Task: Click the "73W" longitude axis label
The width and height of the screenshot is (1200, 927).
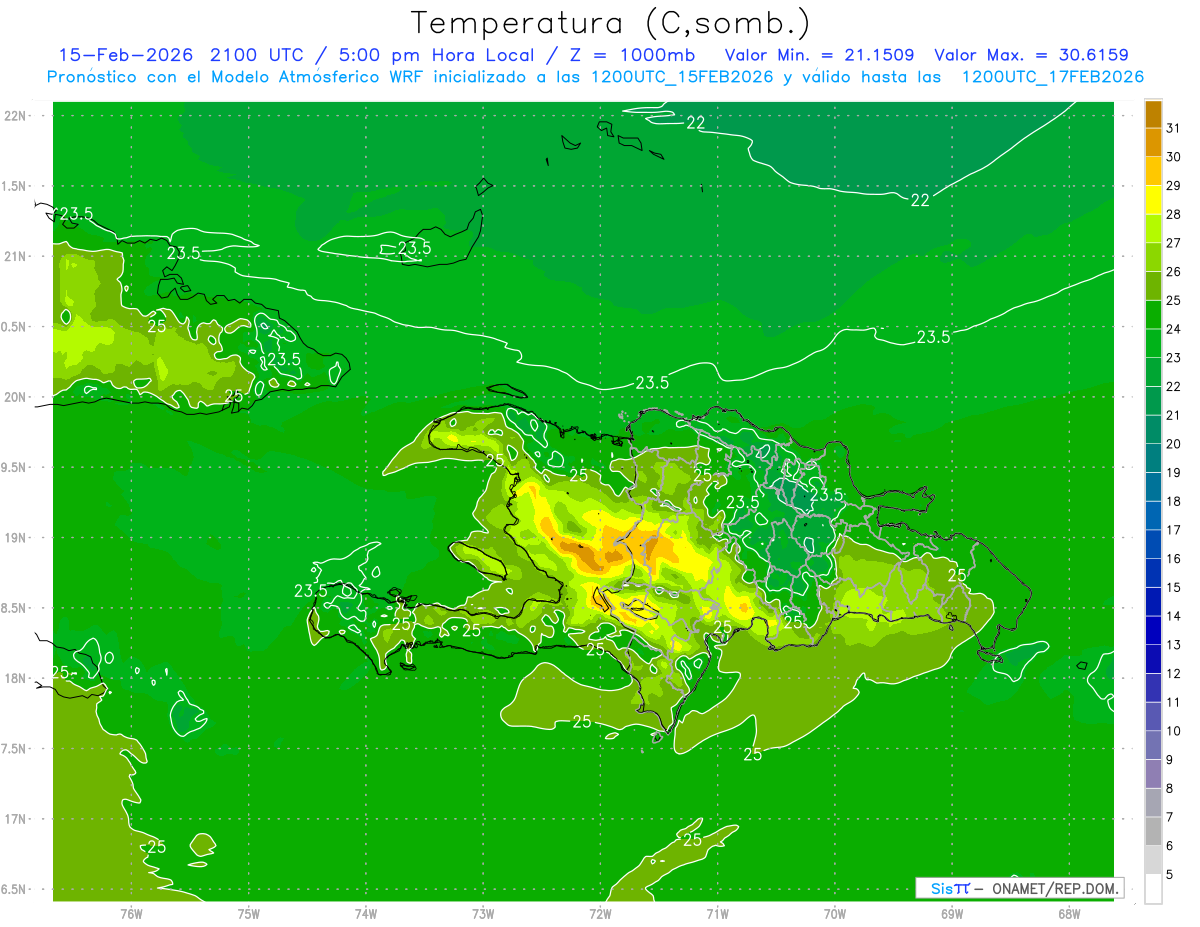Action: 483,914
